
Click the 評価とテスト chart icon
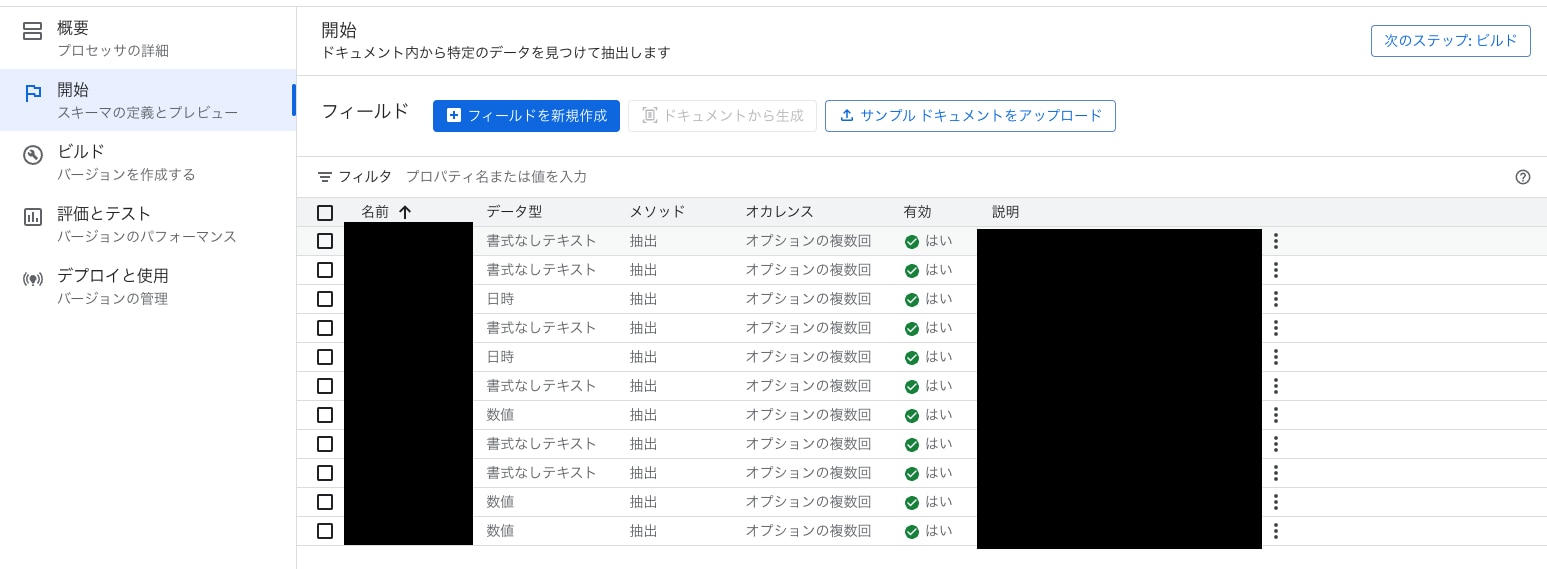(33, 217)
